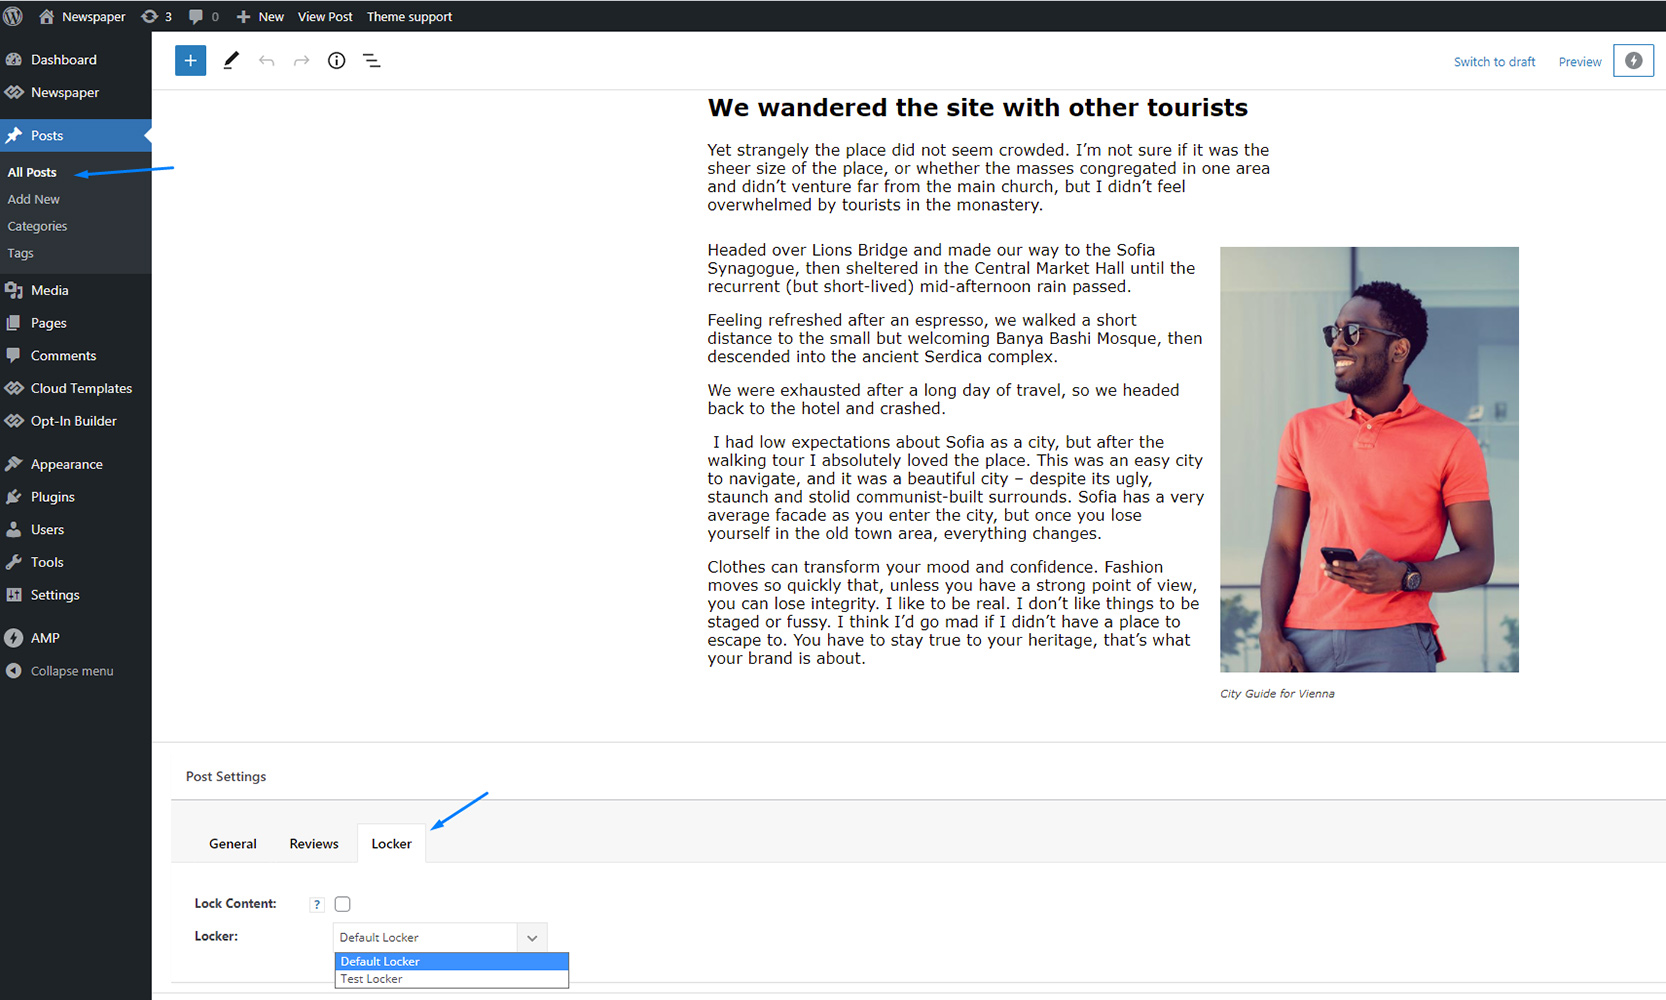Open the Locker dropdown
Screen dimensions: 1666x1000
(x=440, y=937)
